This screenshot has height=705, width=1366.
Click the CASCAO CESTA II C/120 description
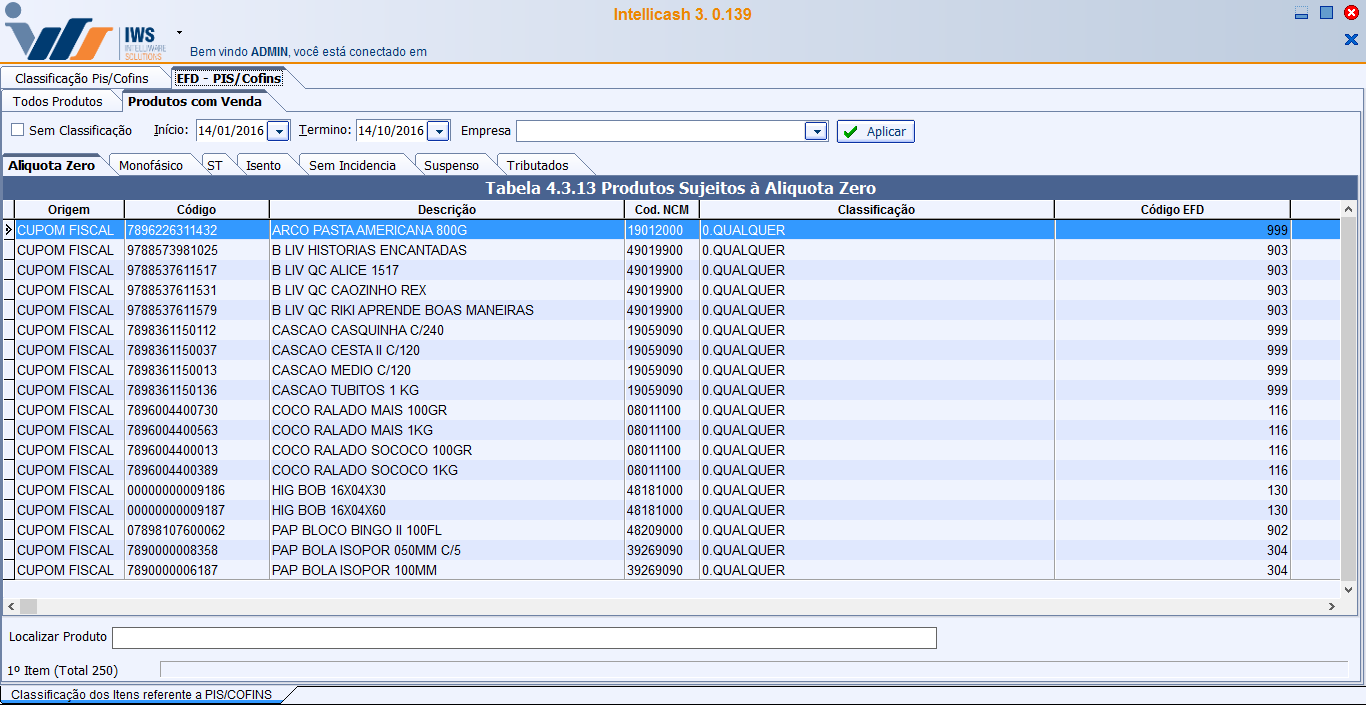346,350
